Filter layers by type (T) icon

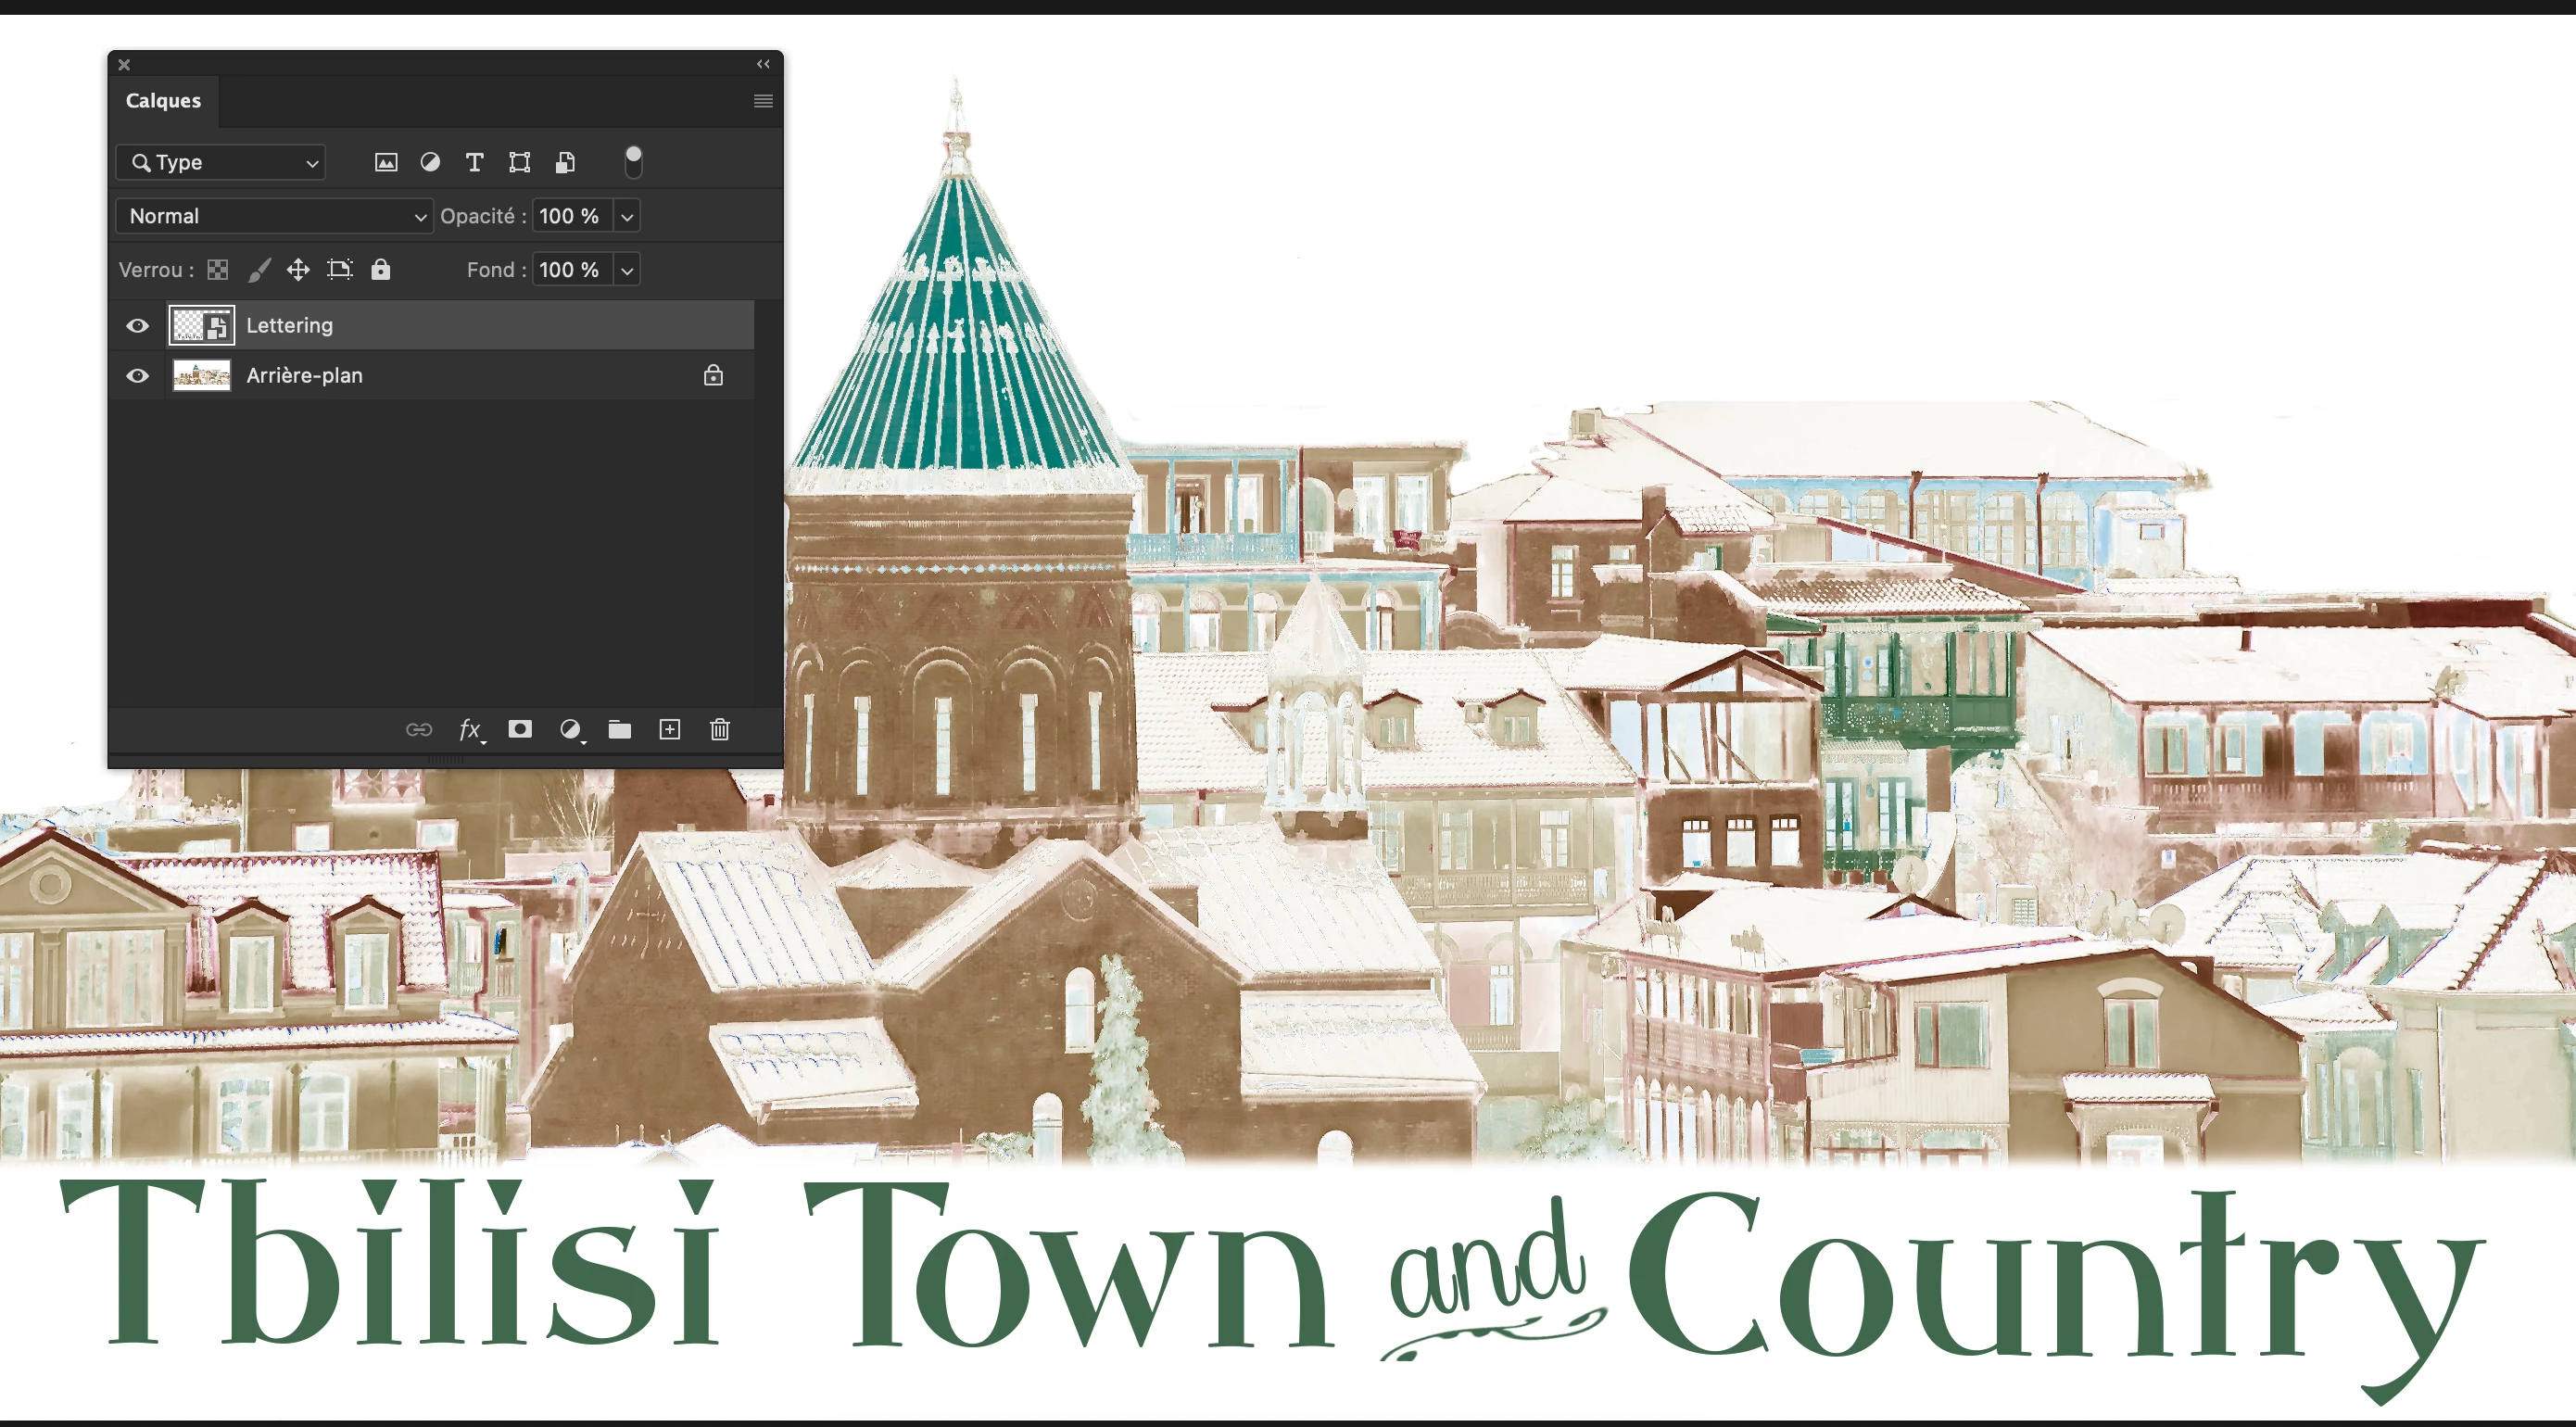(x=475, y=162)
